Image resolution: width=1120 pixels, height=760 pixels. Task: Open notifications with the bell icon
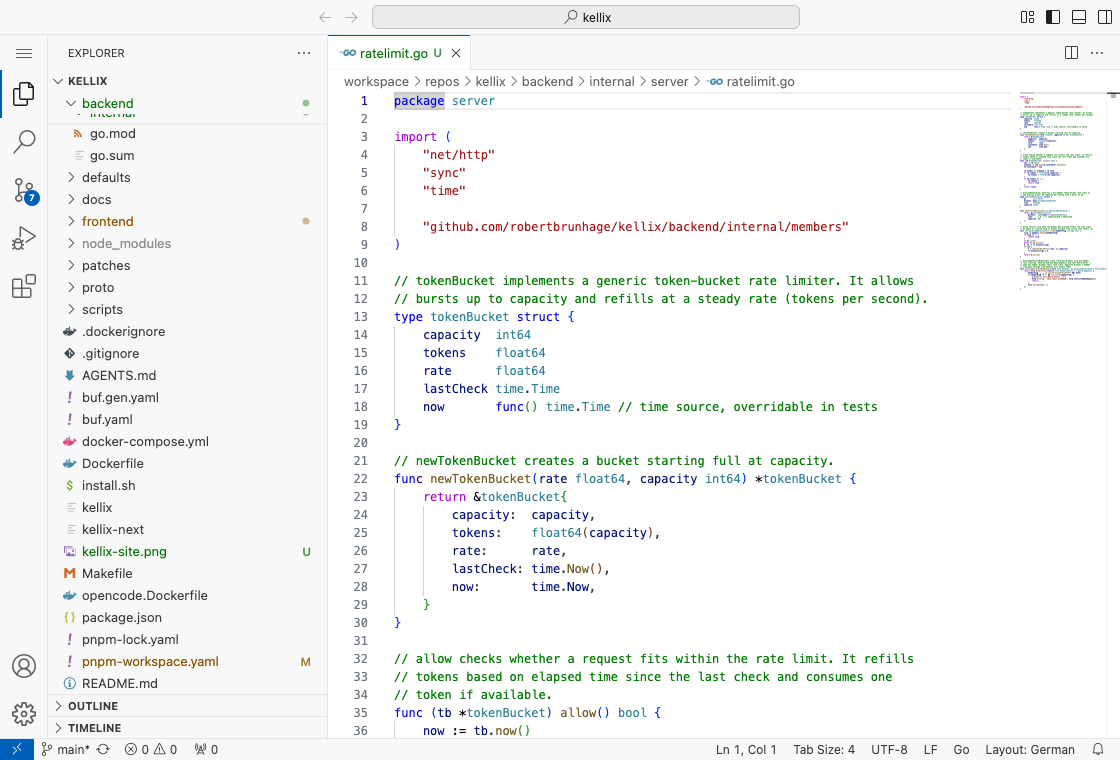pyautogui.click(x=1098, y=749)
